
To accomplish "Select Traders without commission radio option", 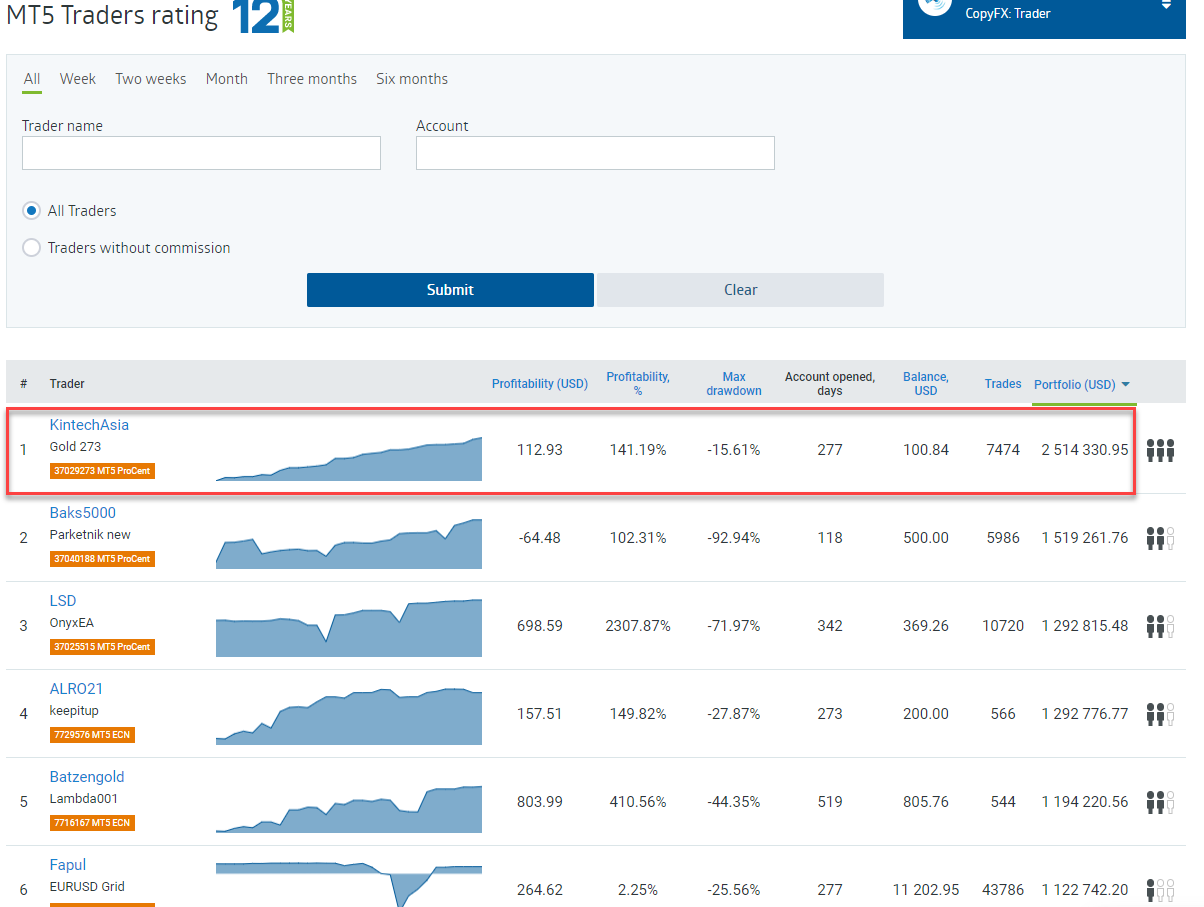I will point(32,248).
